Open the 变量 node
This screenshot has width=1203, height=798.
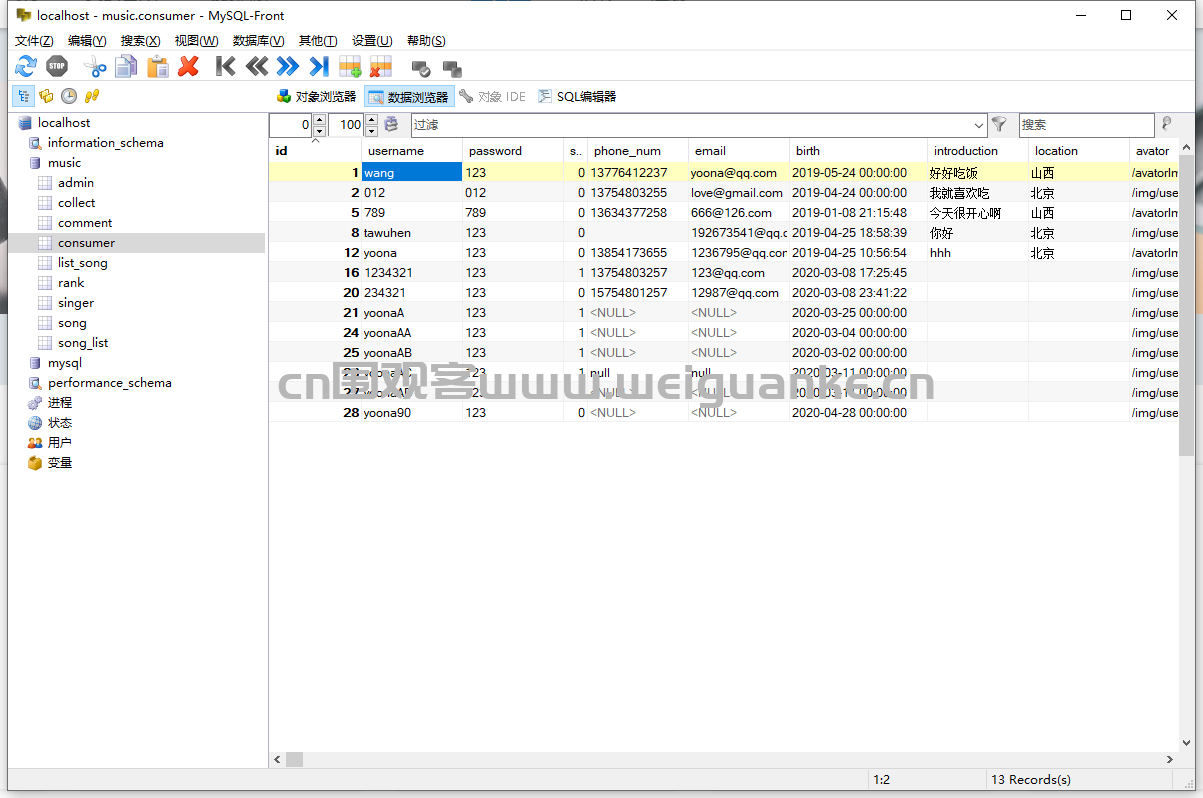(60, 462)
